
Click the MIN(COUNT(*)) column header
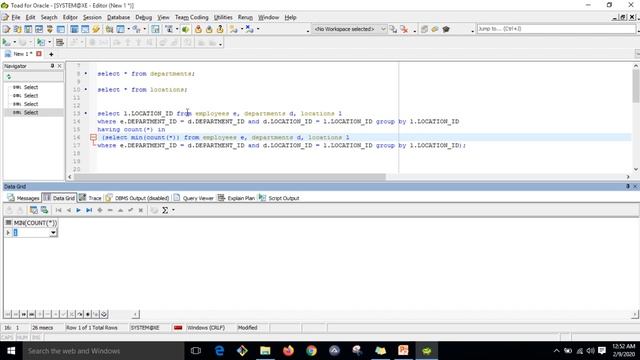35,223
